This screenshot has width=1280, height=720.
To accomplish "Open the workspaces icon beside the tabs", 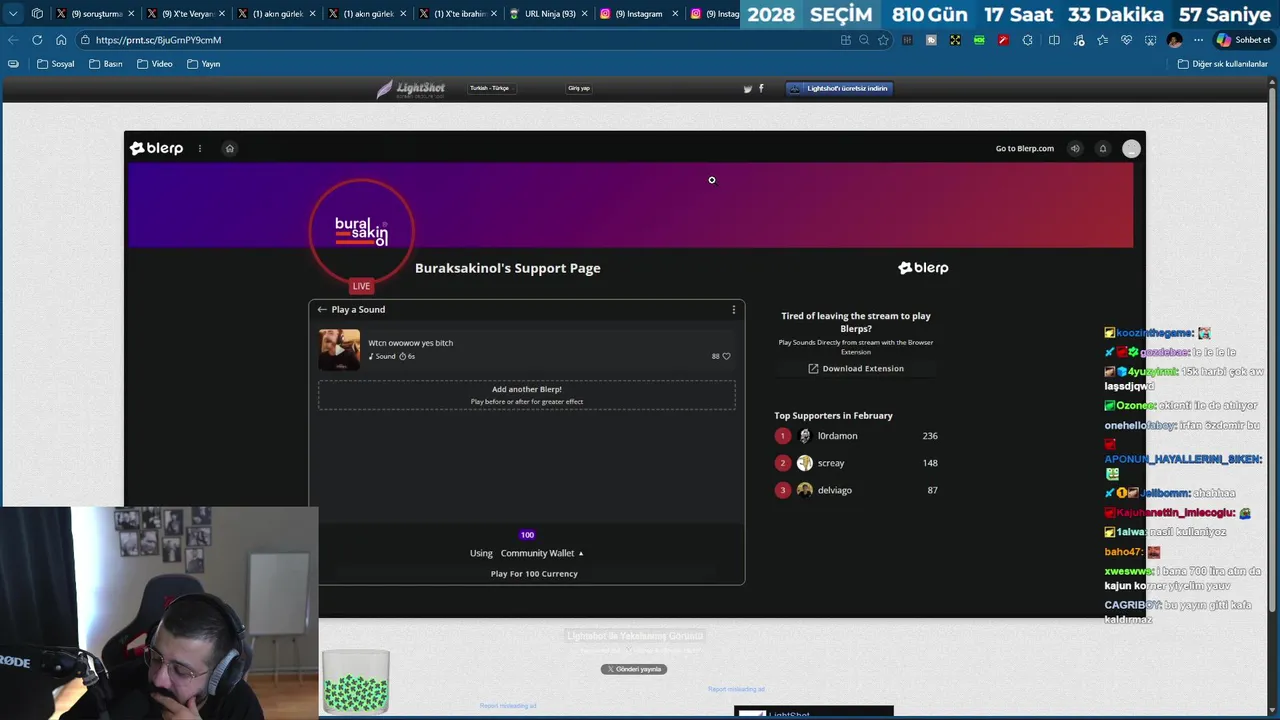I will coord(37,14).
